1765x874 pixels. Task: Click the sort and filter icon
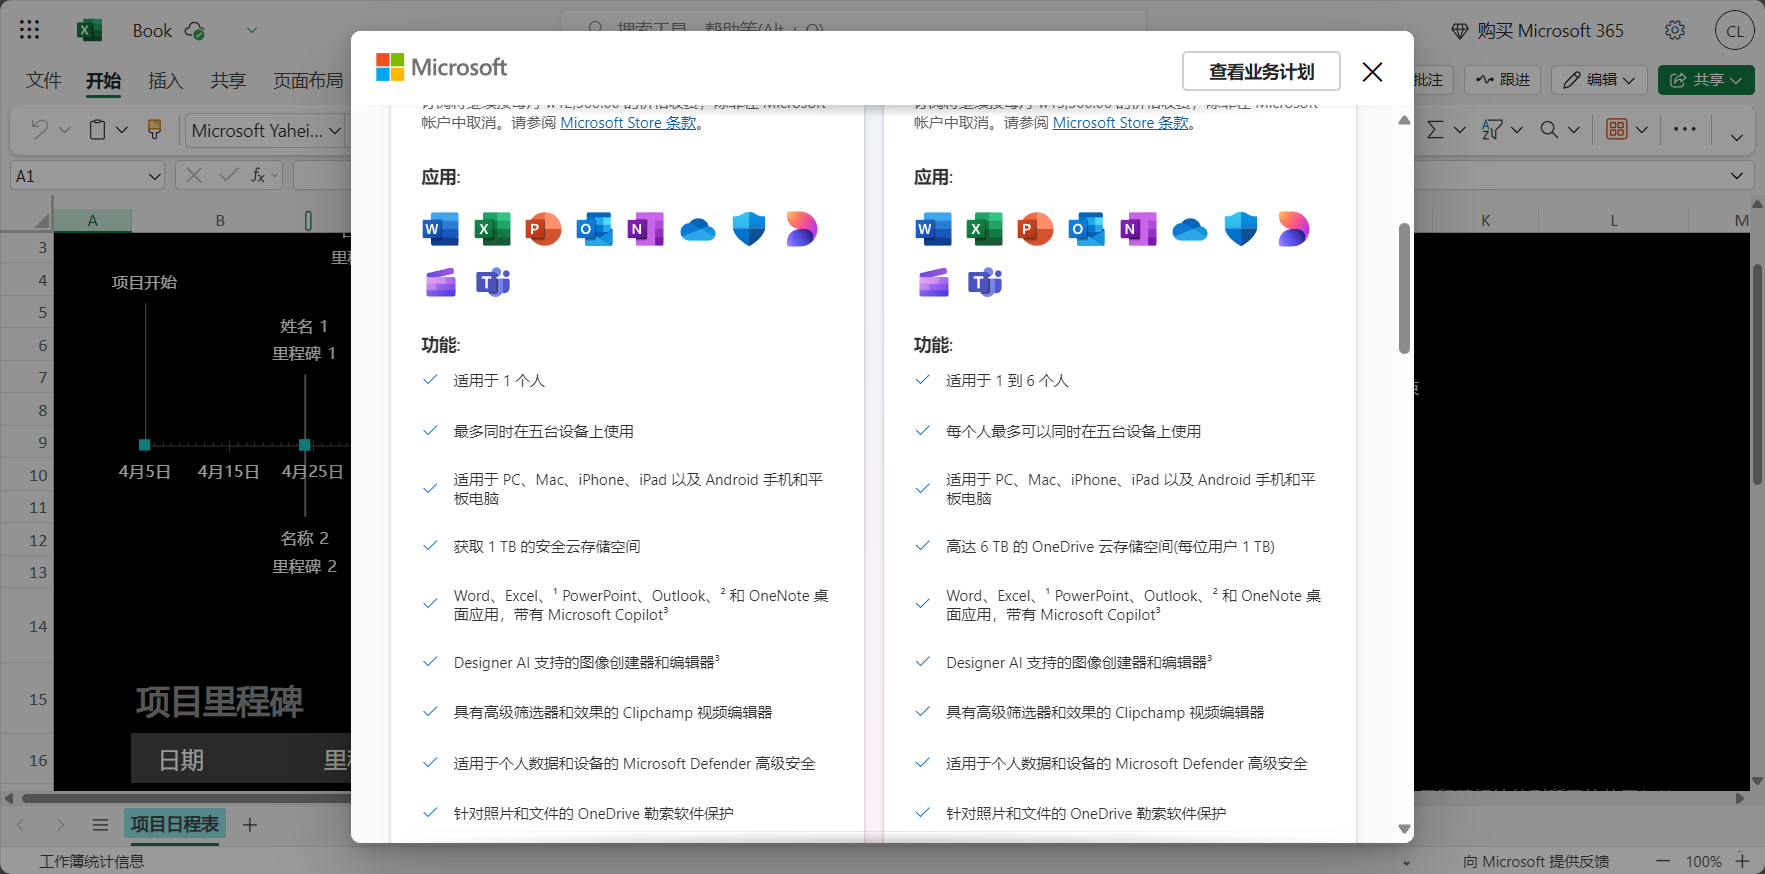pos(1492,129)
